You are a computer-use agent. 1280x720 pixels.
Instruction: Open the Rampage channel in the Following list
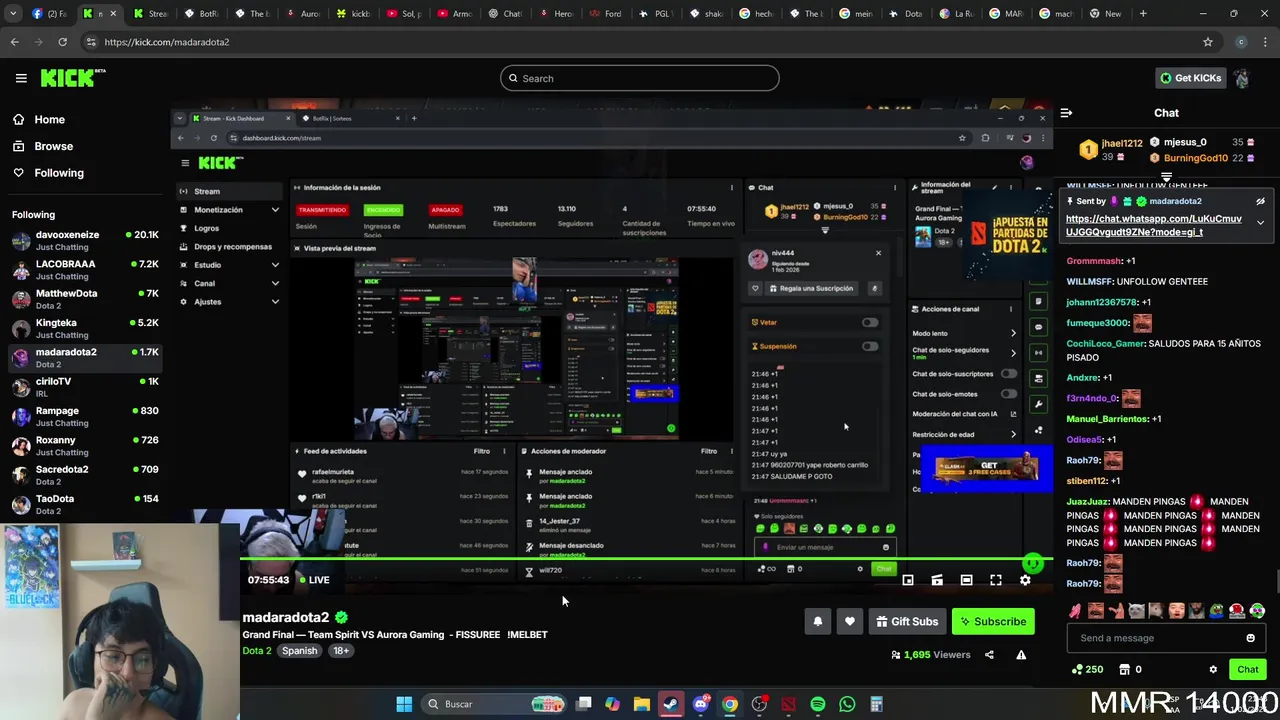pos(85,417)
